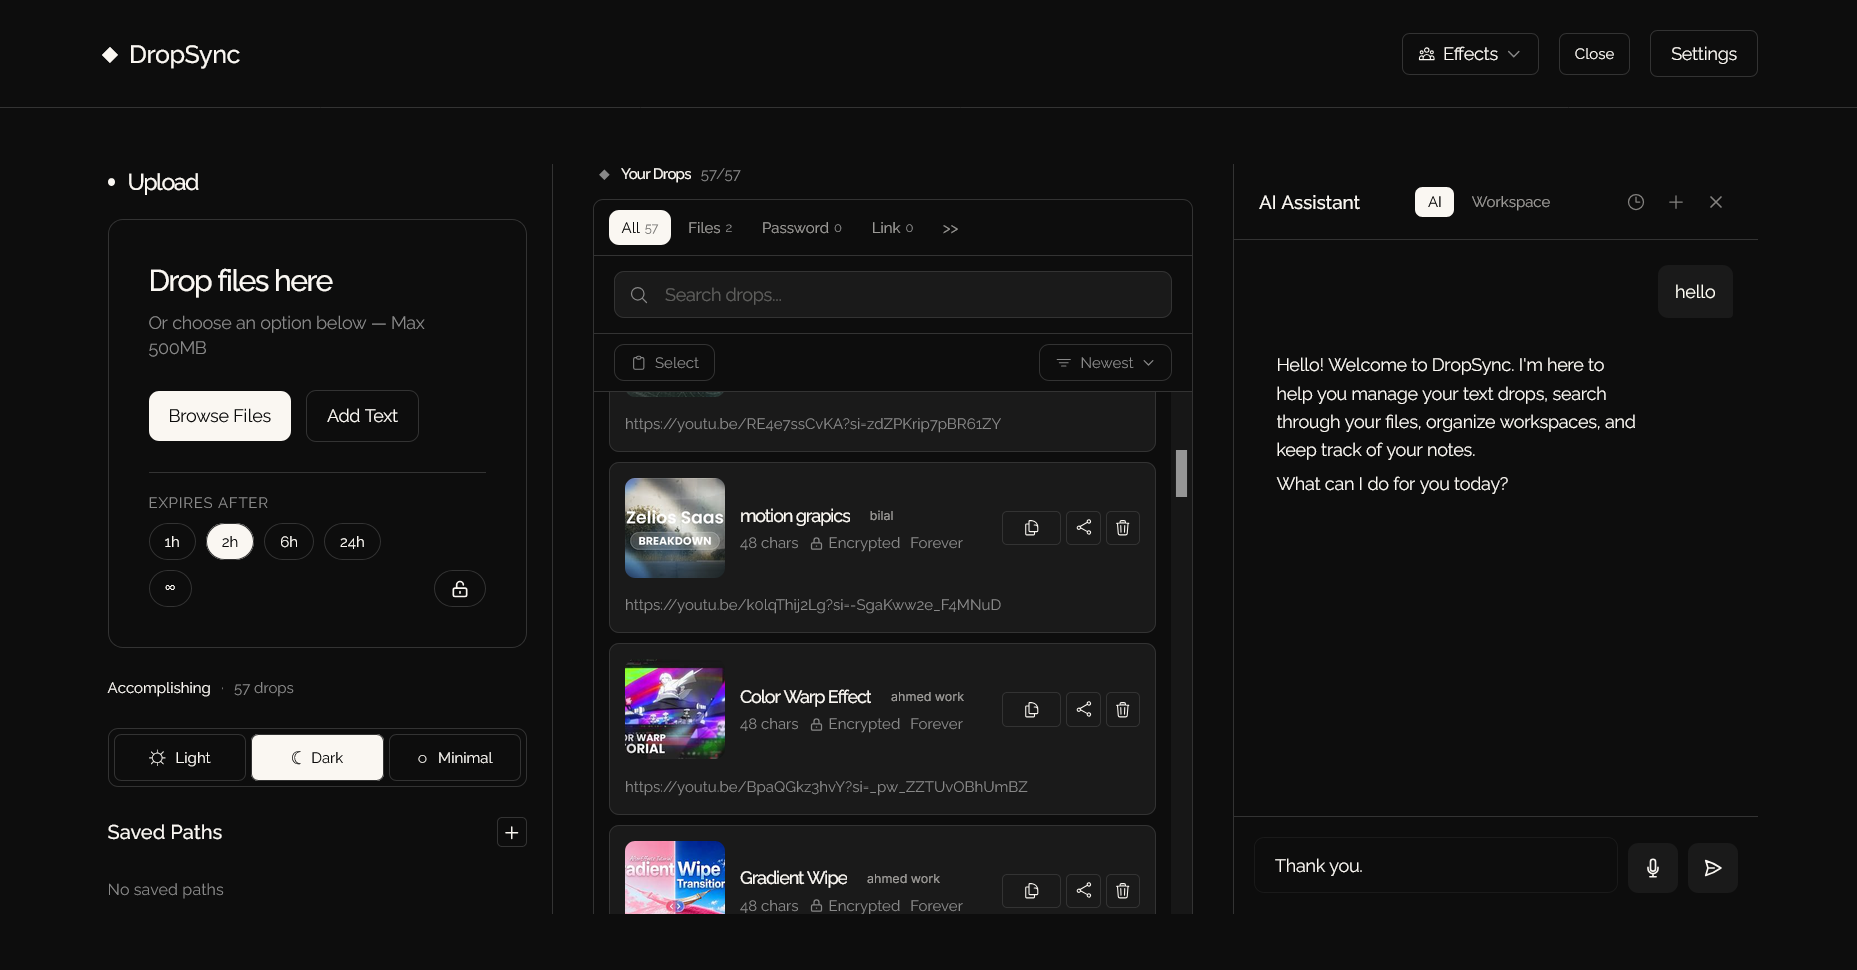Filter drops by Files
This screenshot has width=1857, height=970.
(x=710, y=228)
